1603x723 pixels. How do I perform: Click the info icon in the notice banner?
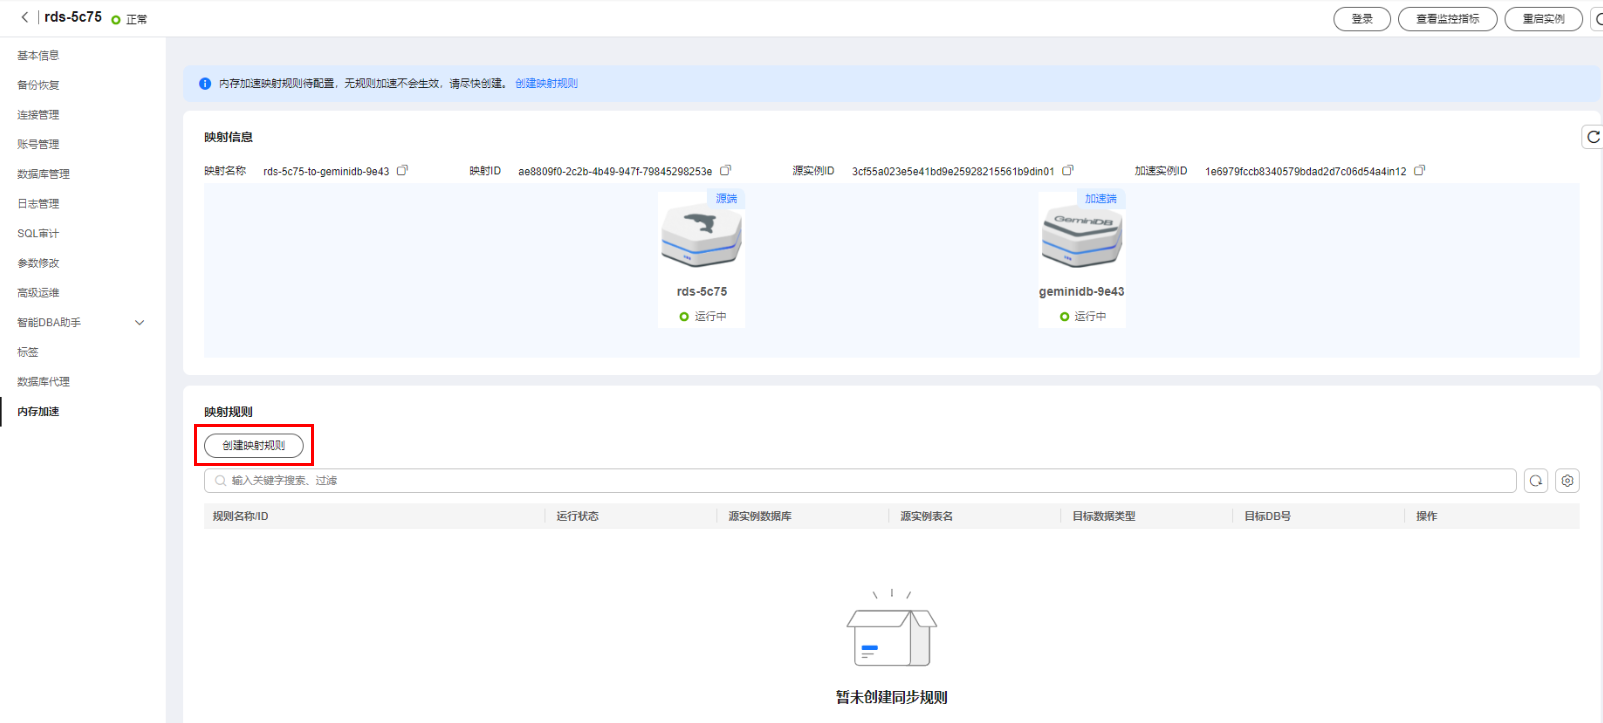click(x=205, y=84)
